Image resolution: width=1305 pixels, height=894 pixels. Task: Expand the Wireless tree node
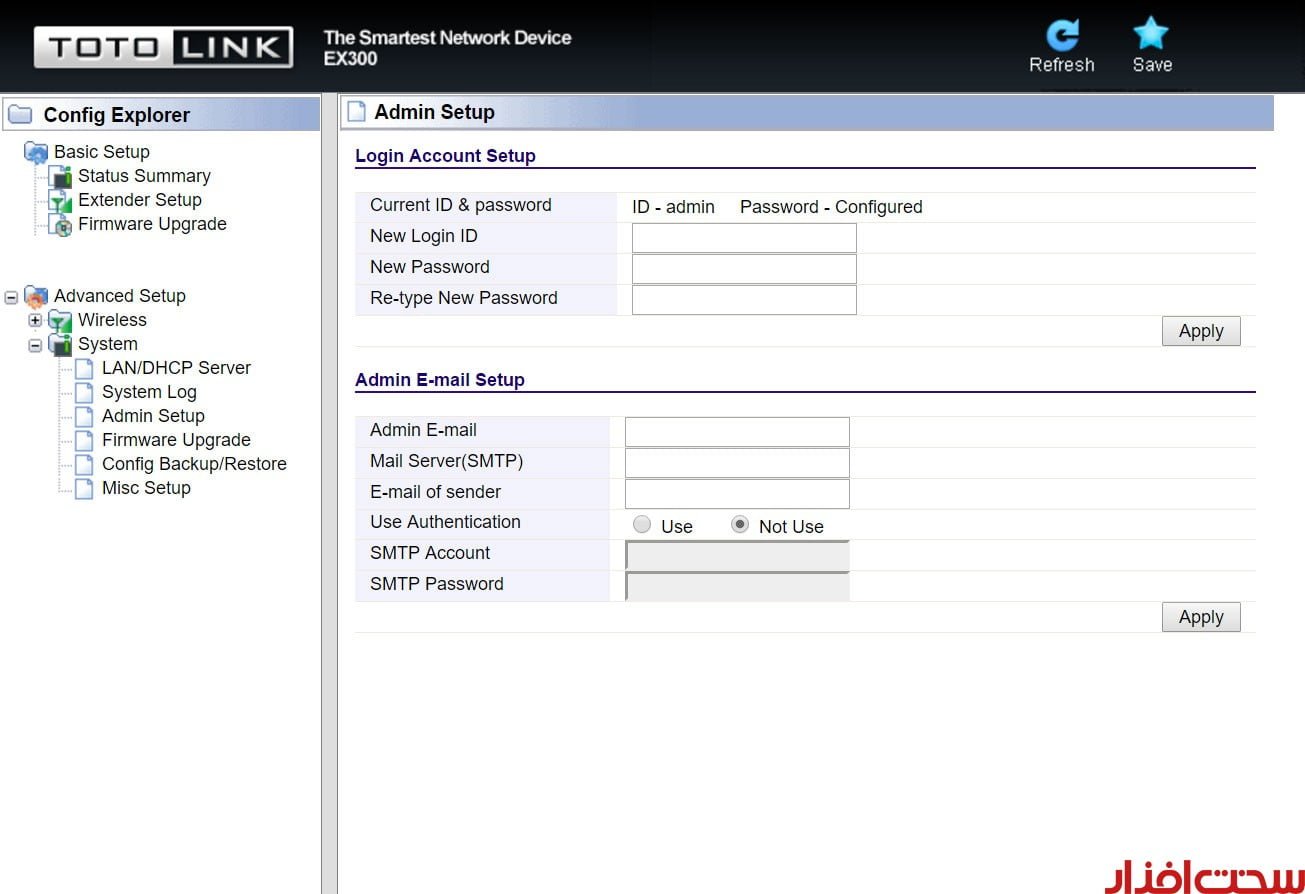coord(35,321)
